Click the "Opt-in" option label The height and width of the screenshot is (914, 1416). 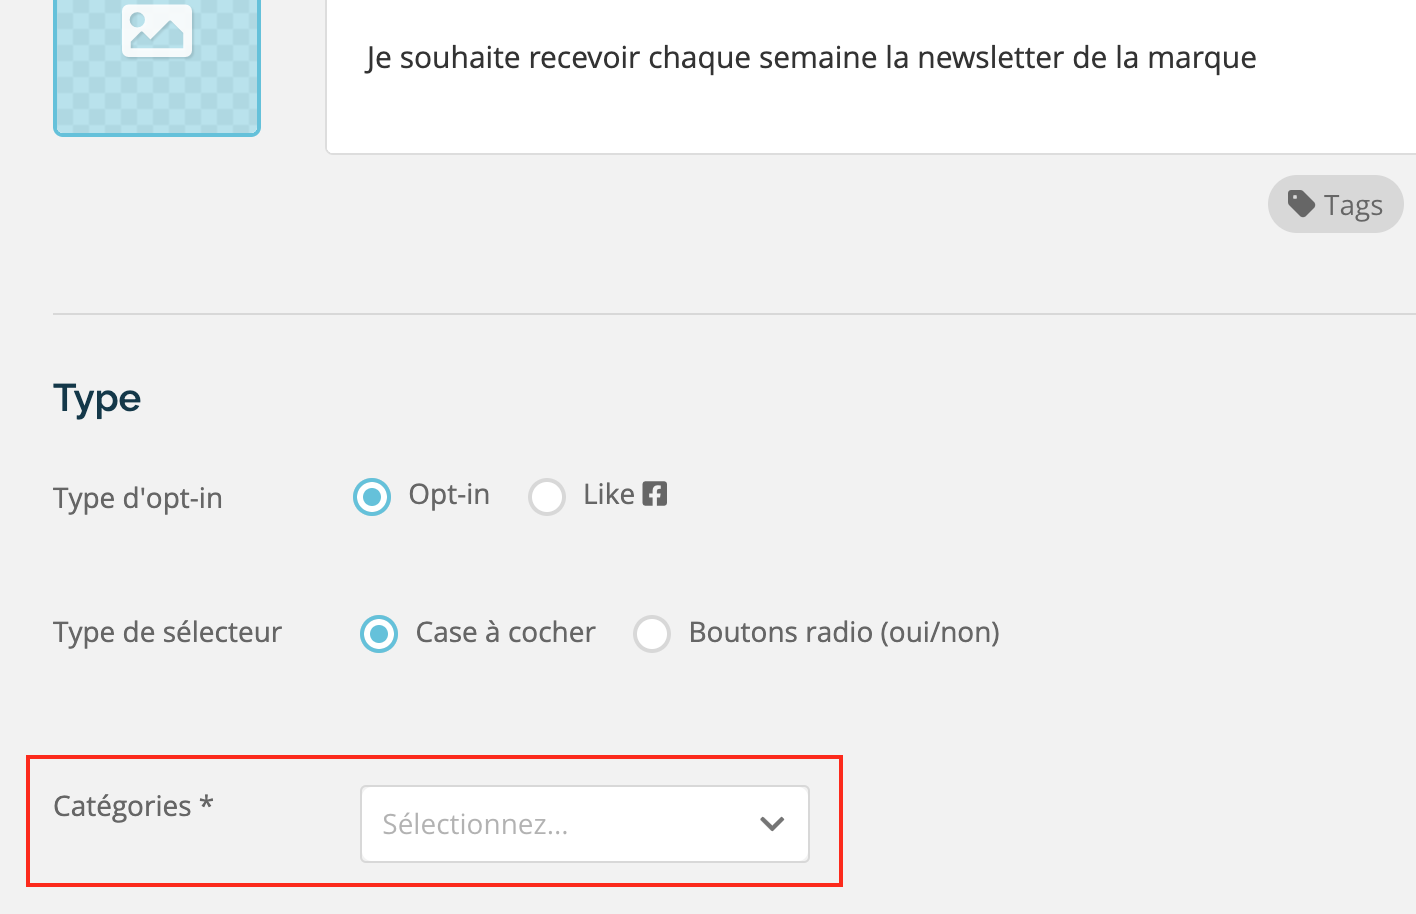click(449, 494)
